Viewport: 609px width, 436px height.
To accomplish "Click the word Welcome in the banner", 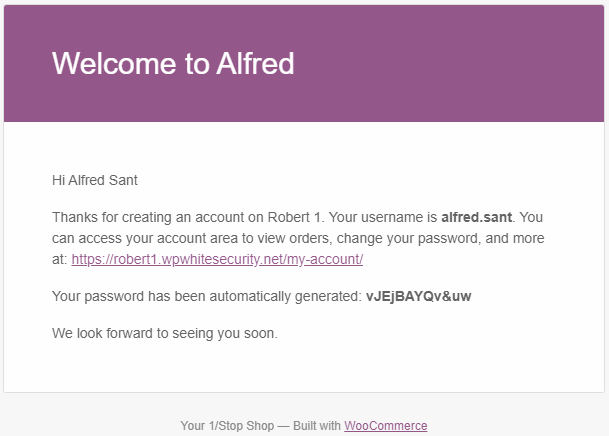I will (x=114, y=63).
